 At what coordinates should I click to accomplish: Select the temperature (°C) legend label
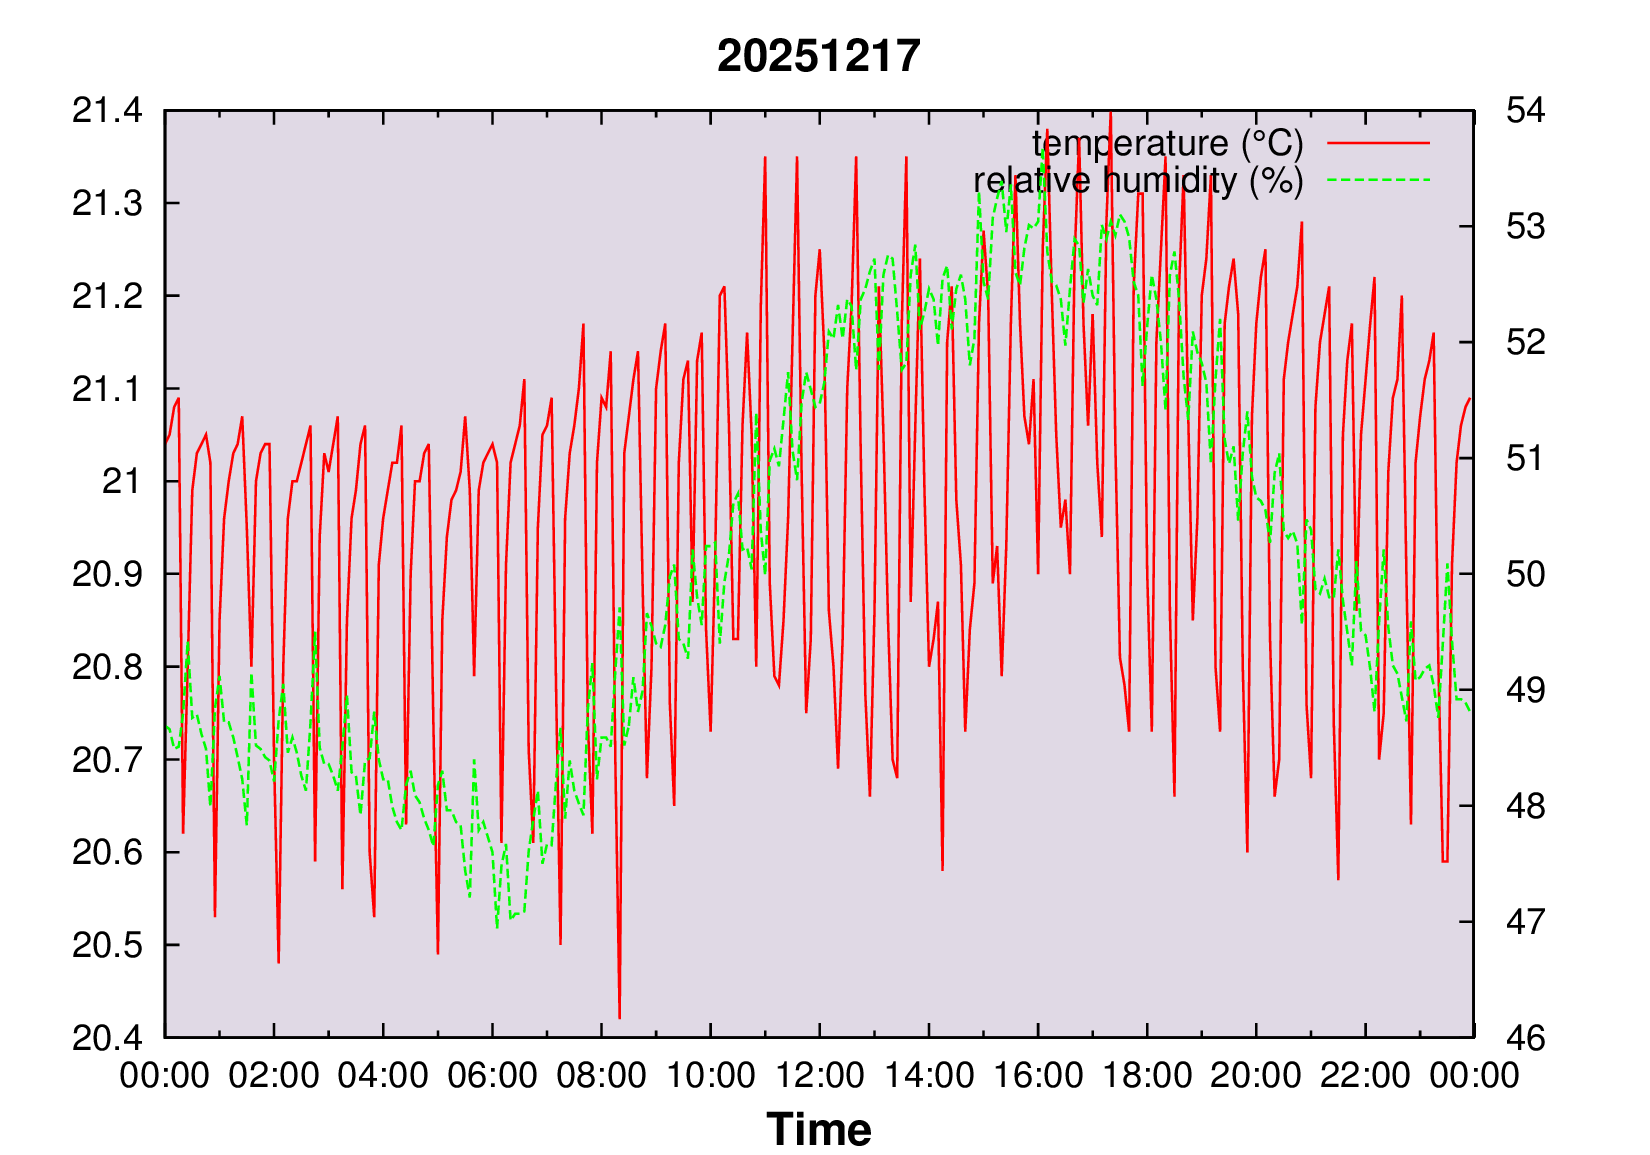pos(1167,144)
